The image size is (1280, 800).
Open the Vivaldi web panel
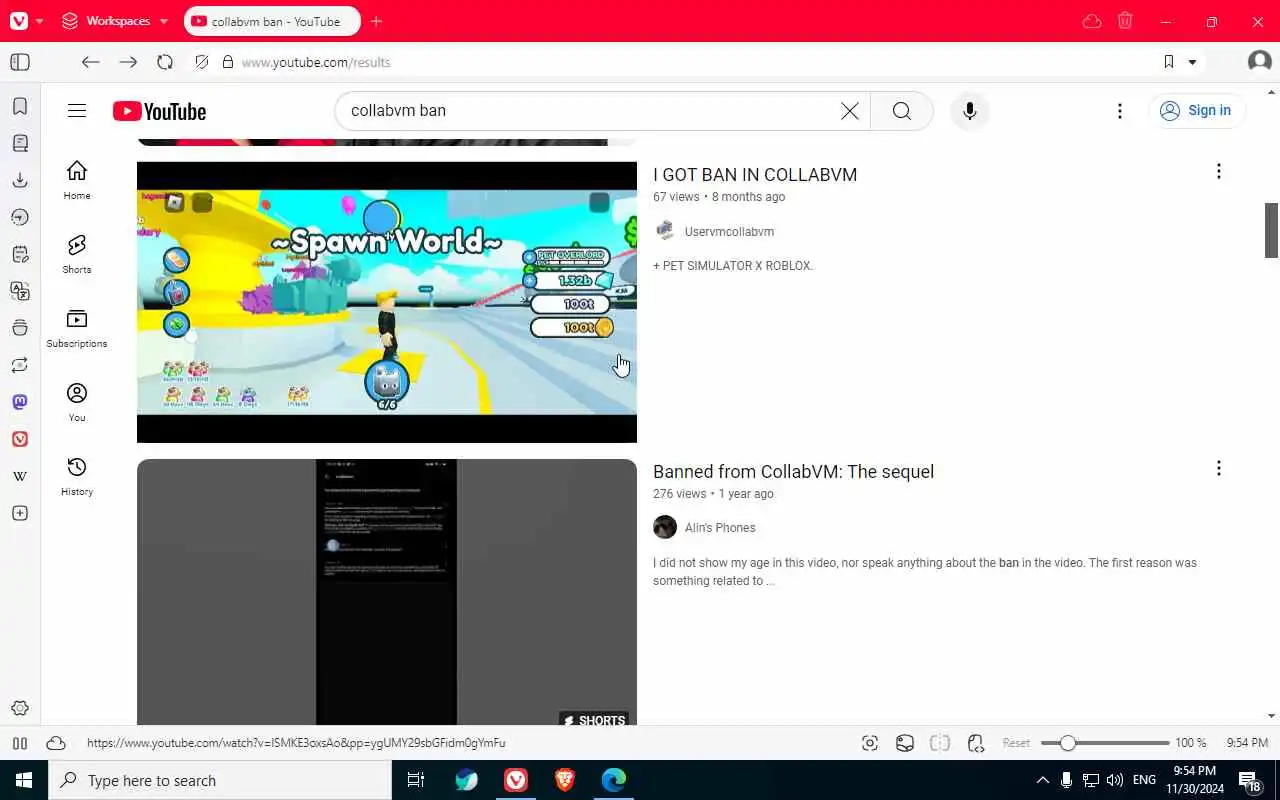click(20, 439)
